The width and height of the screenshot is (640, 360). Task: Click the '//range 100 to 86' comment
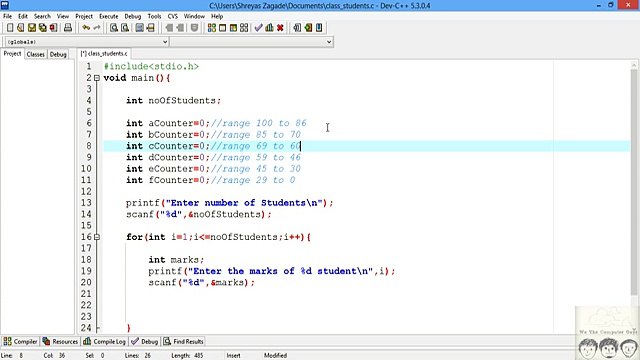[x=259, y=123]
